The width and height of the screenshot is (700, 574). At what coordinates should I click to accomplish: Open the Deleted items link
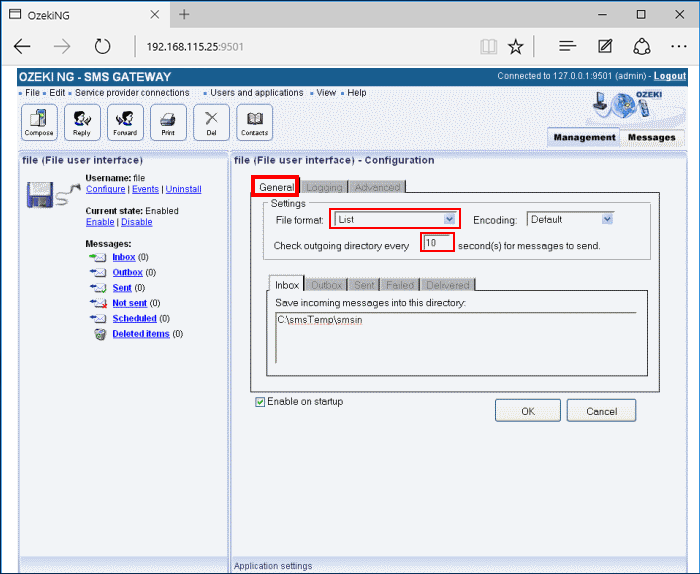pos(141,334)
